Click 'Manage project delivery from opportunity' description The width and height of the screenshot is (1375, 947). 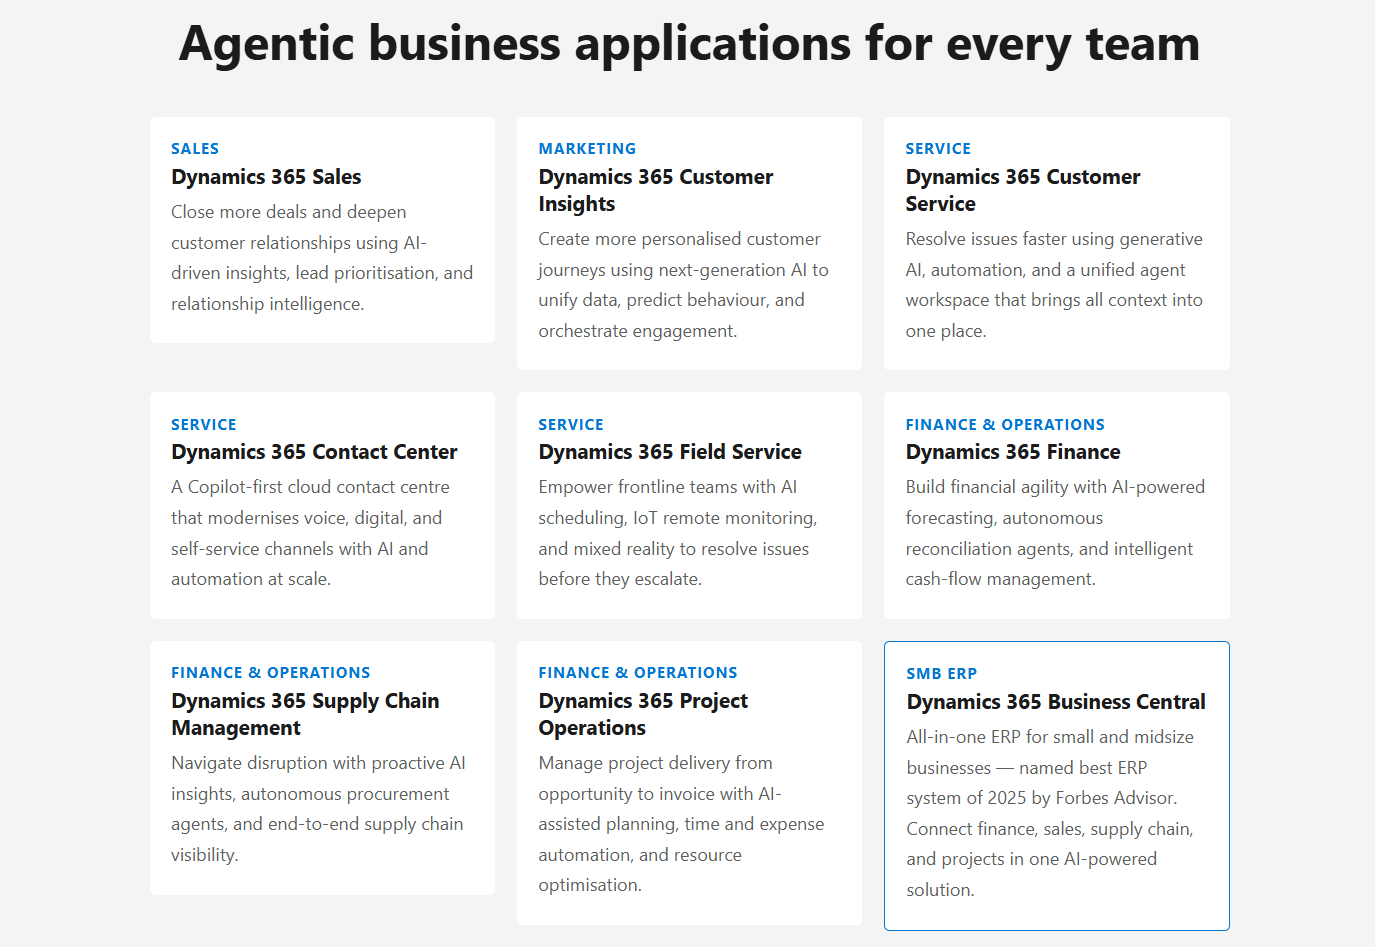pos(682,824)
